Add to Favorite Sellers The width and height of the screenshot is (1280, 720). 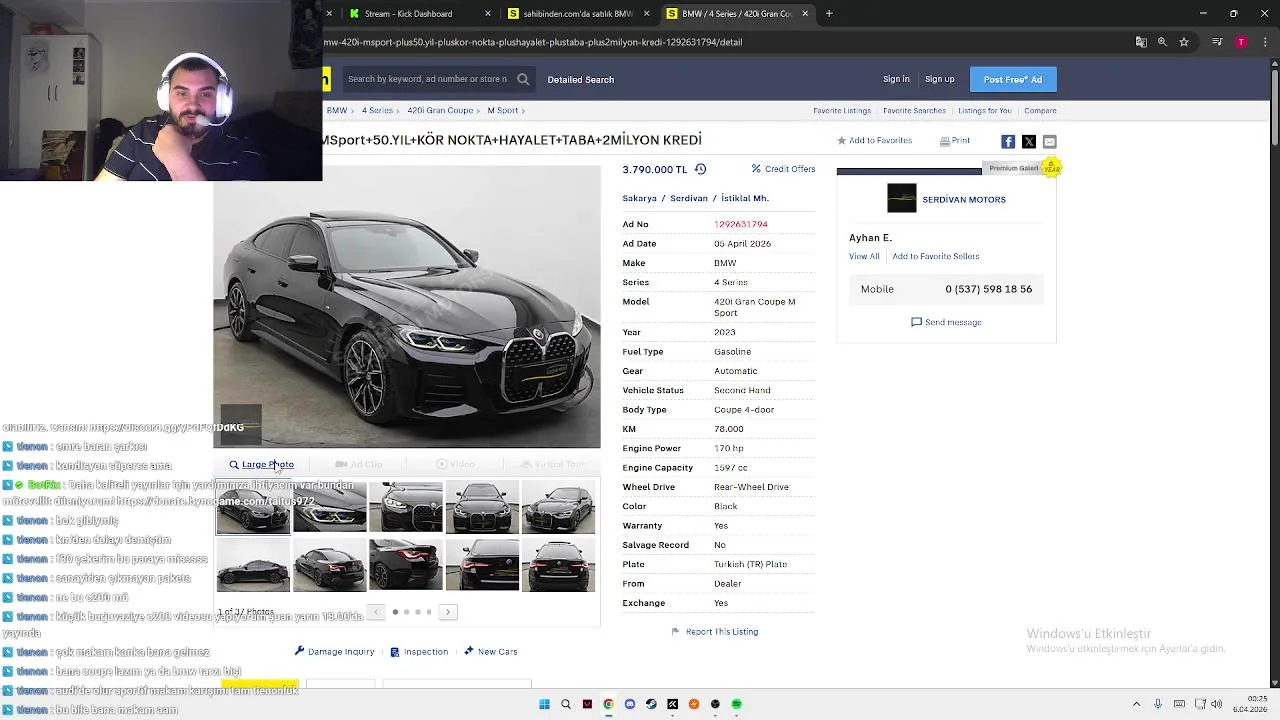pos(935,257)
